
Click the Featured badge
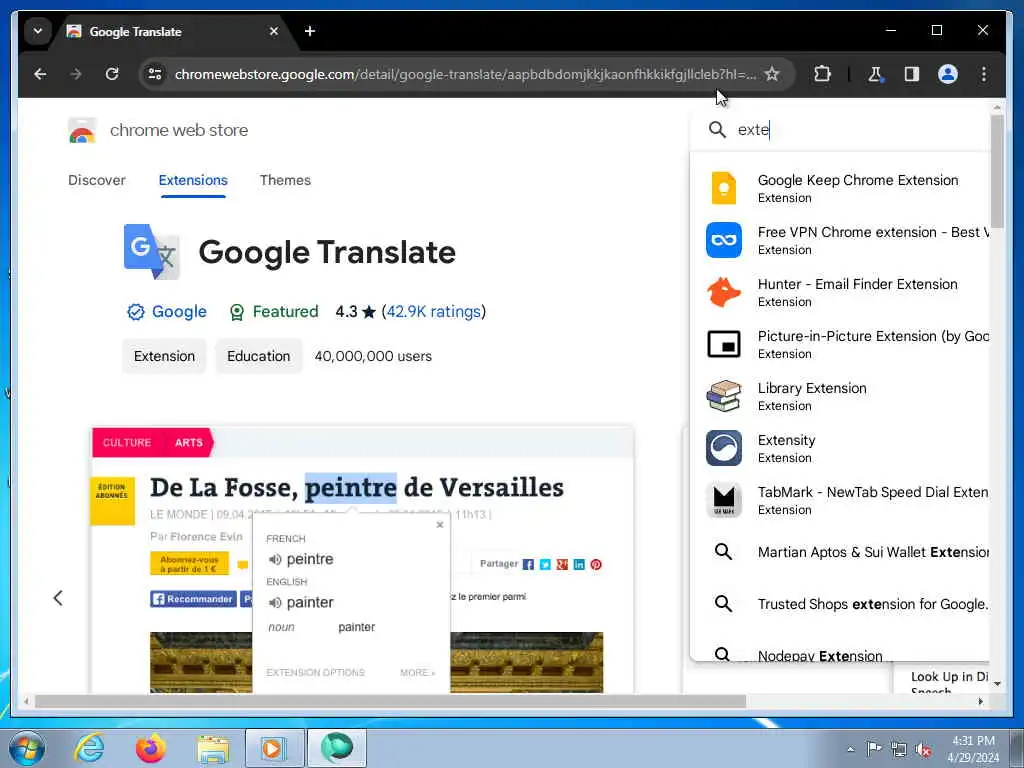coord(274,312)
